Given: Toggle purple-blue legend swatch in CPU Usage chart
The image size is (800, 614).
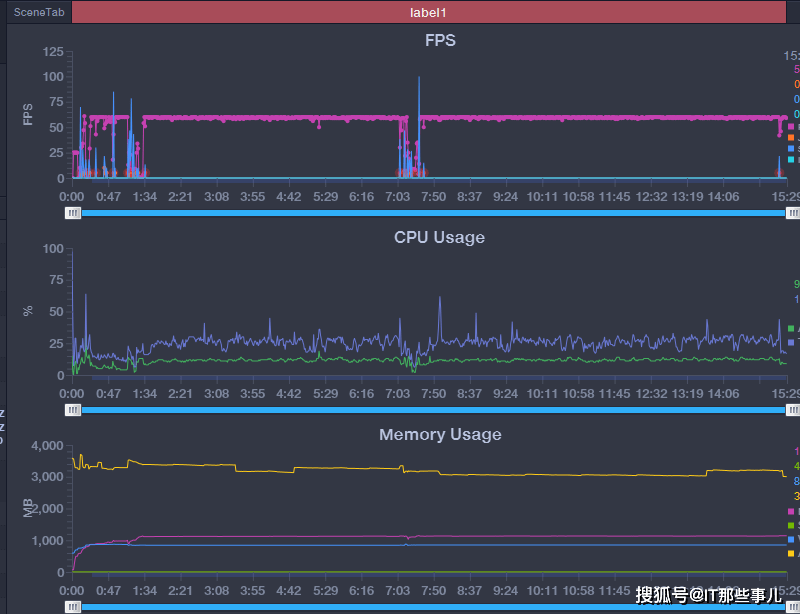Looking at the screenshot, I should 791,342.
